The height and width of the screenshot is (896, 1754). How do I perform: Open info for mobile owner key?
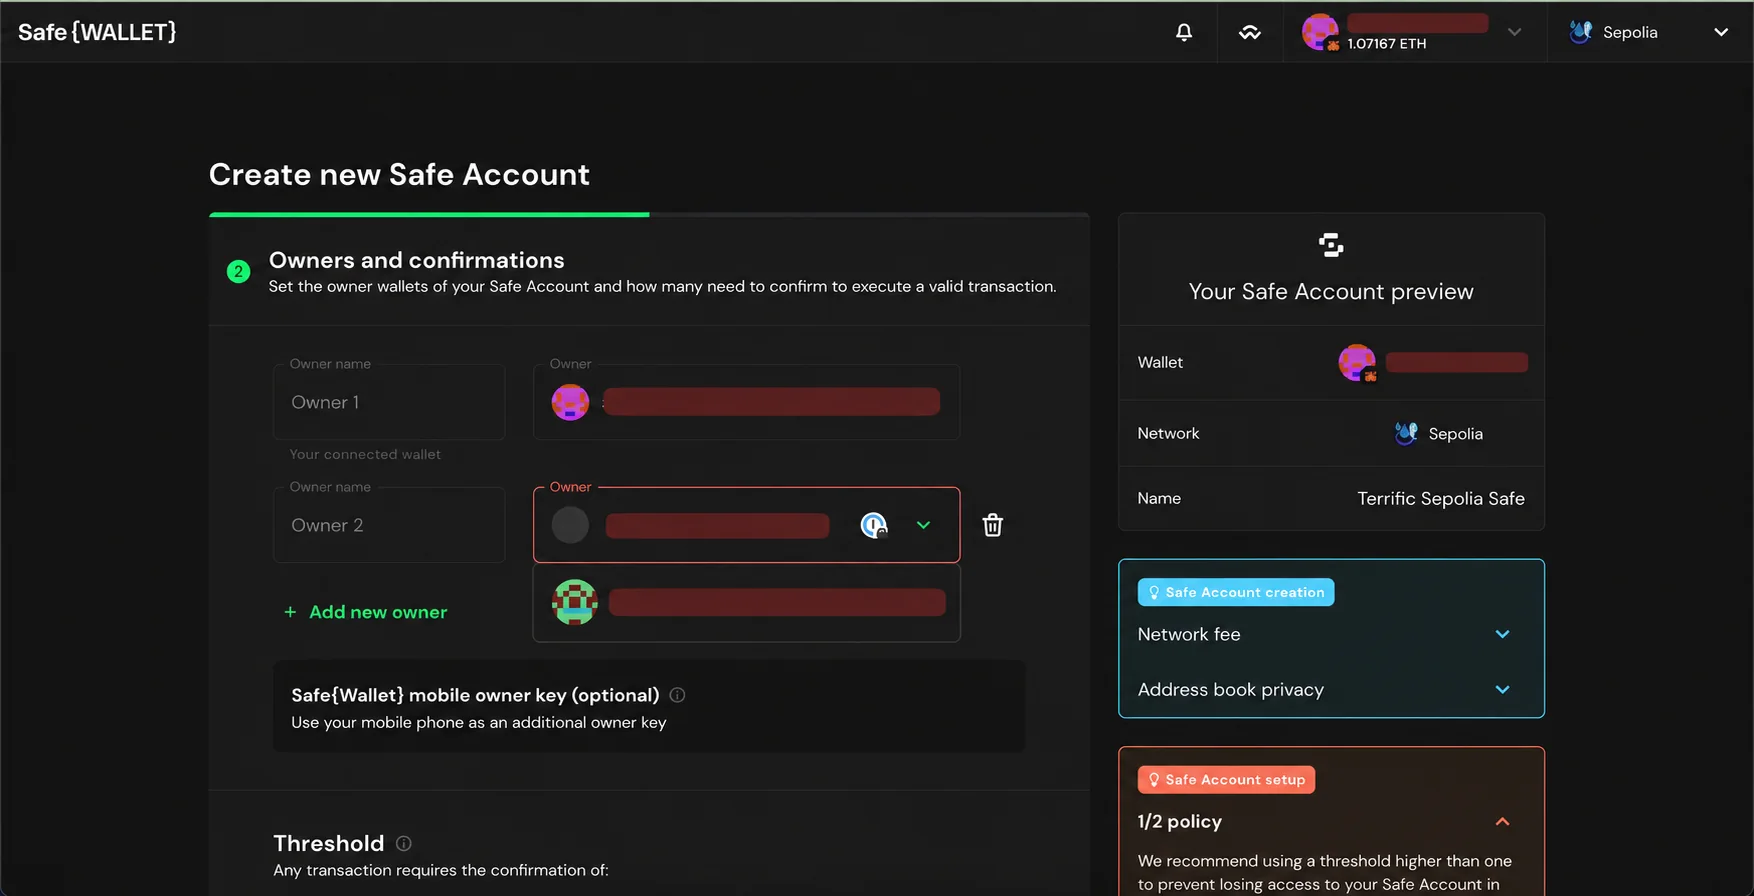677,695
